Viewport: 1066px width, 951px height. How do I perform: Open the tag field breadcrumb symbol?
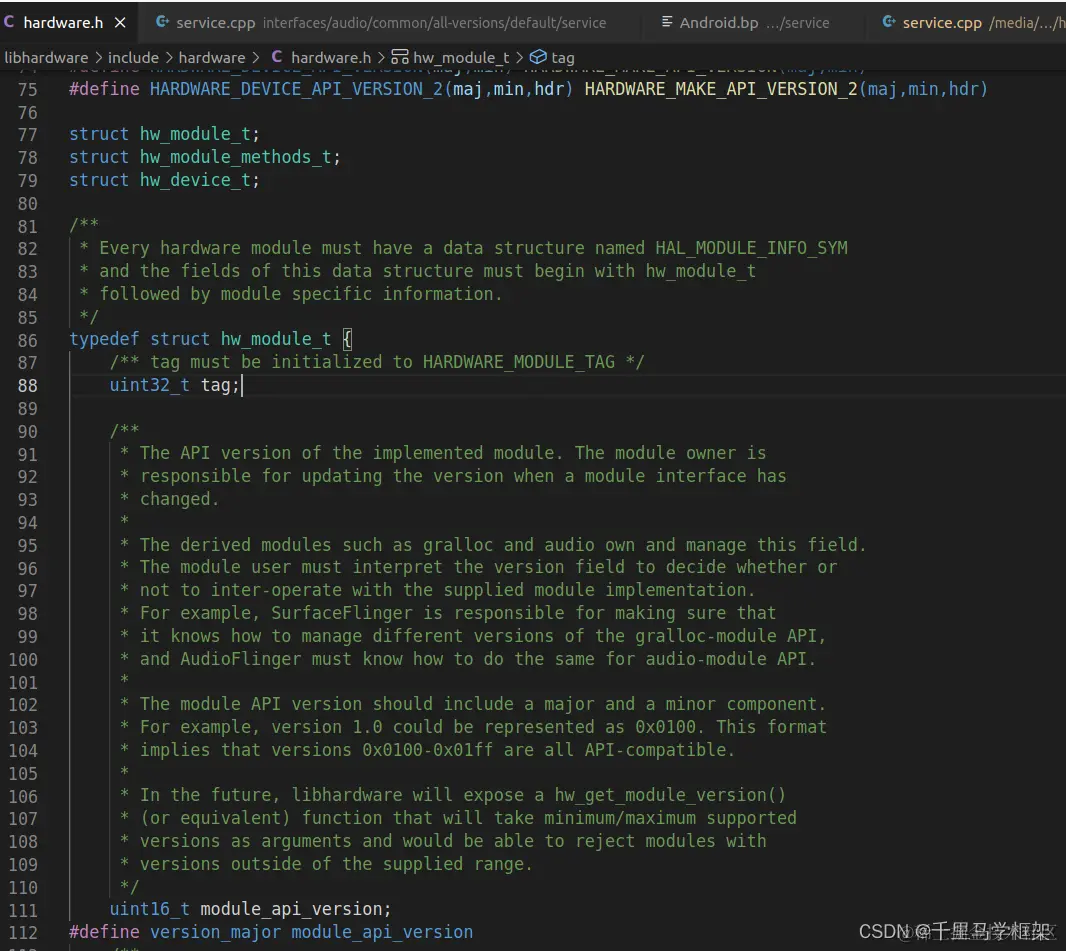[562, 58]
